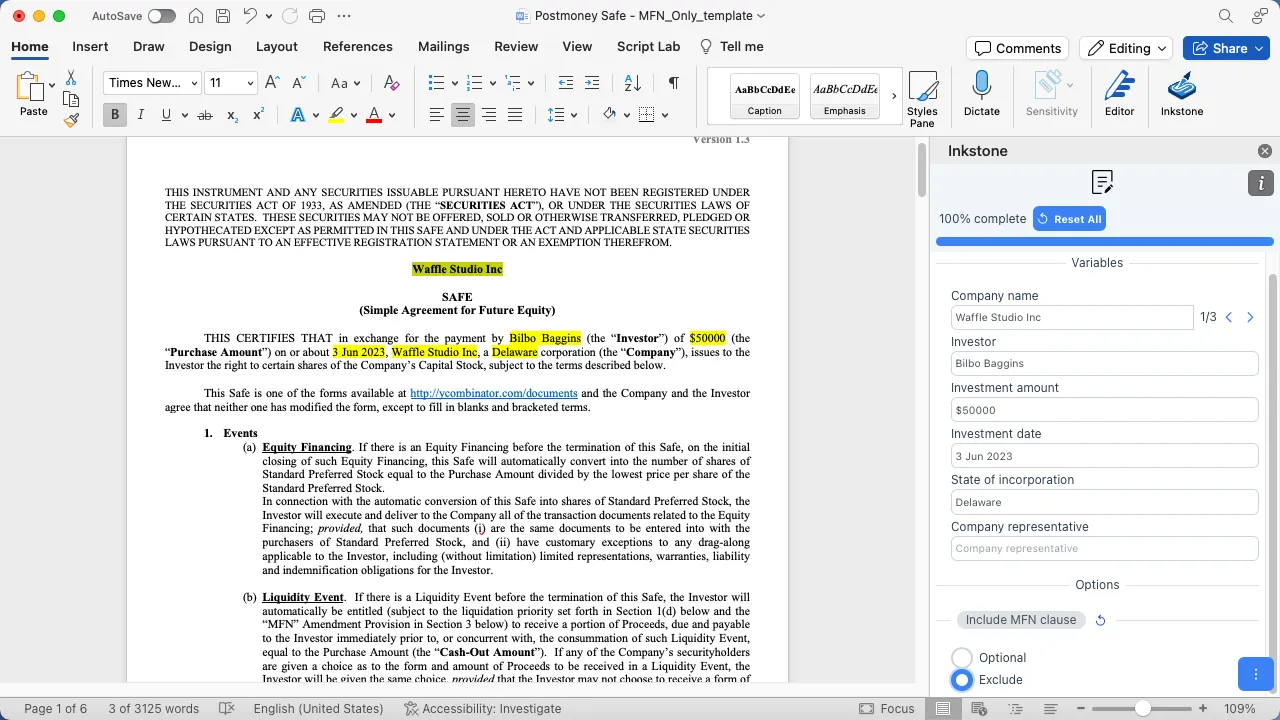Click the search magnifier in title bar
The height and width of the screenshot is (720, 1280).
(x=1226, y=16)
